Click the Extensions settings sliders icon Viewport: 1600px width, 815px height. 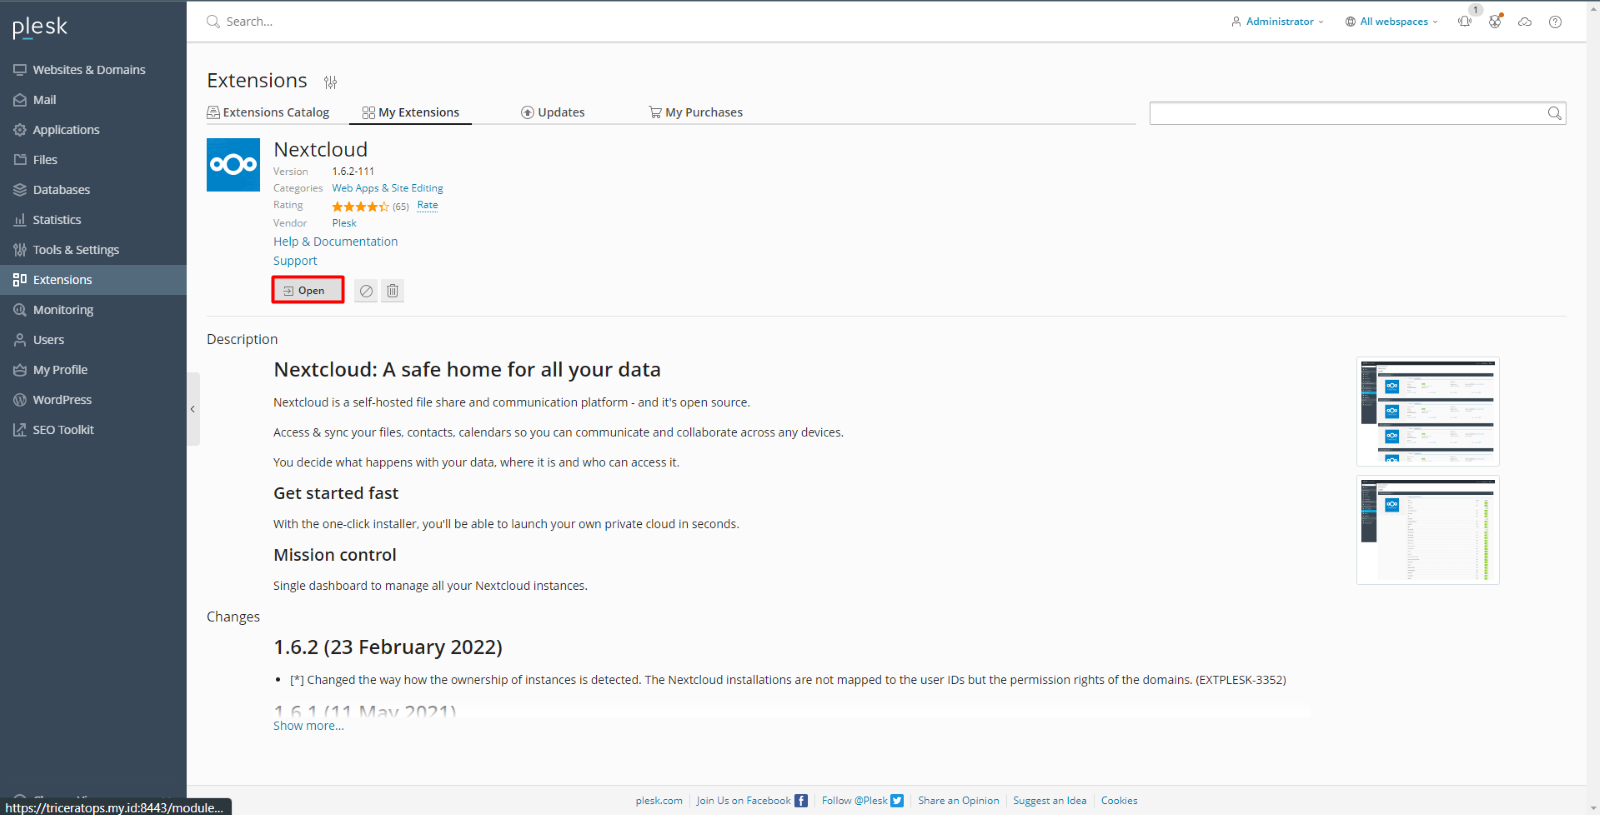pos(330,82)
